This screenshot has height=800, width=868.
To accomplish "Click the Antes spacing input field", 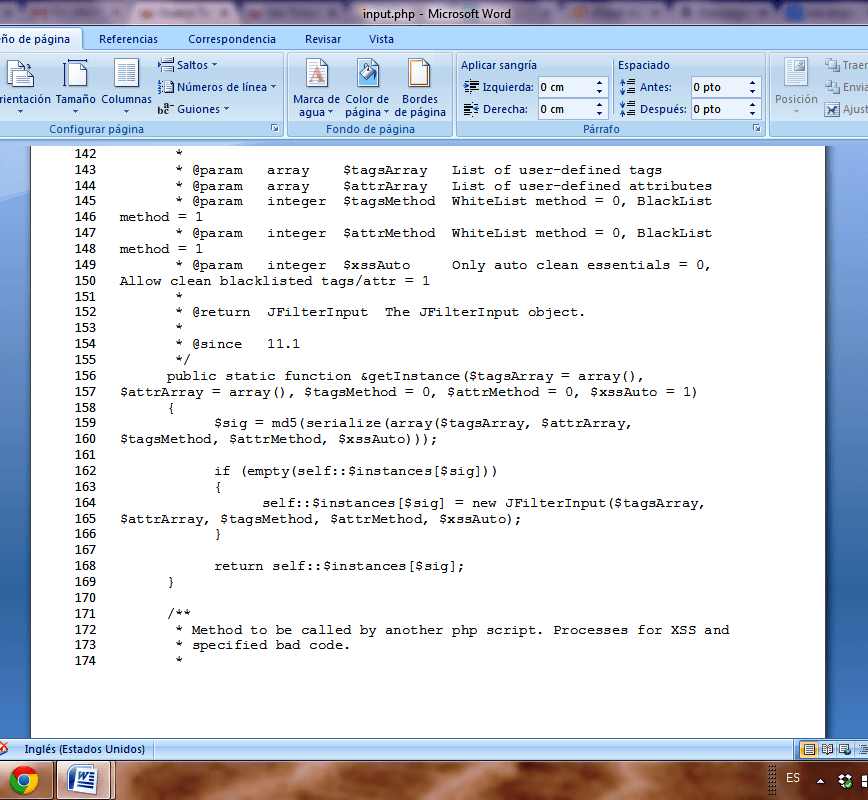I will coord(719,87).
